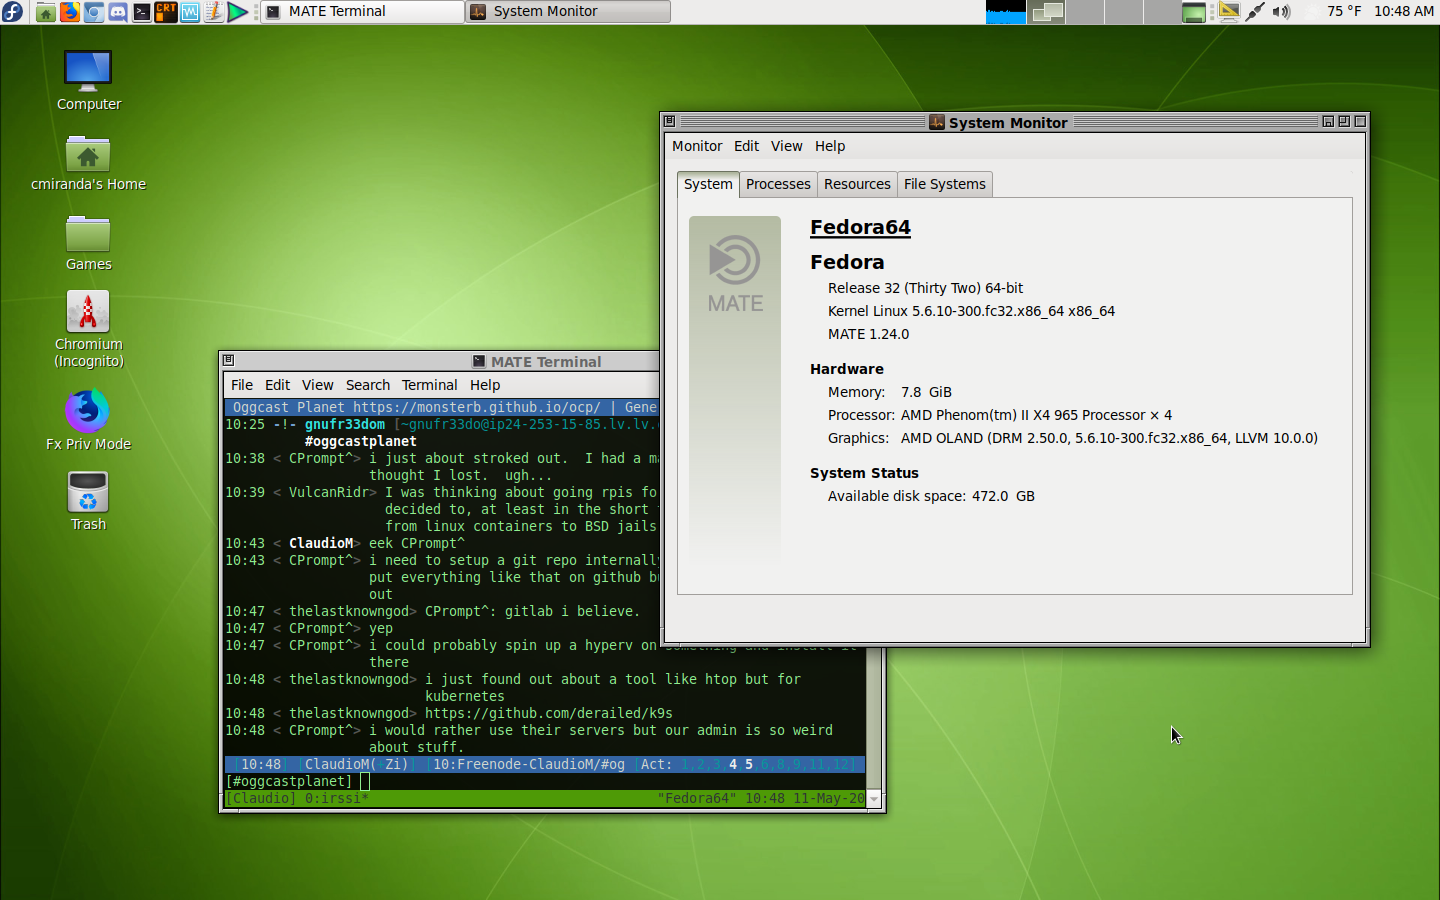Open cmiranda's Home desktop folder
1440x900 pixels.
[88, 162]
